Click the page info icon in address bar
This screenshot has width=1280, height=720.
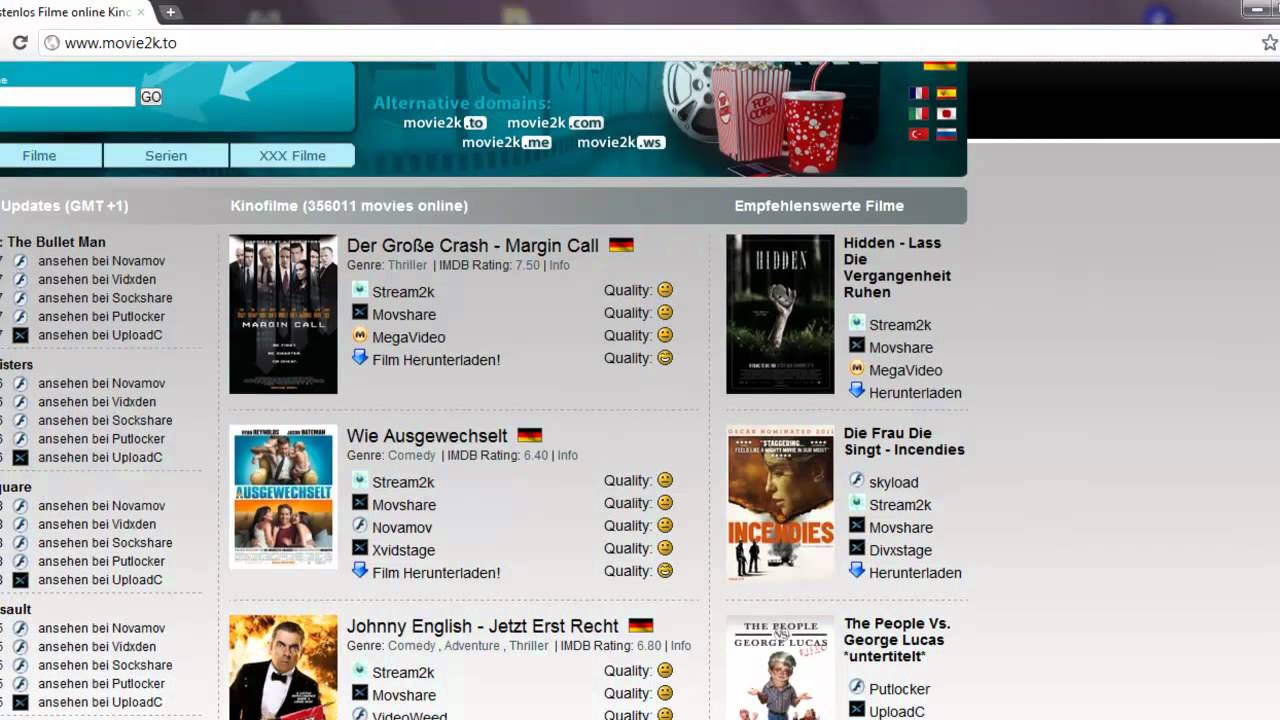pyautogui.click(x=52, y=43)
